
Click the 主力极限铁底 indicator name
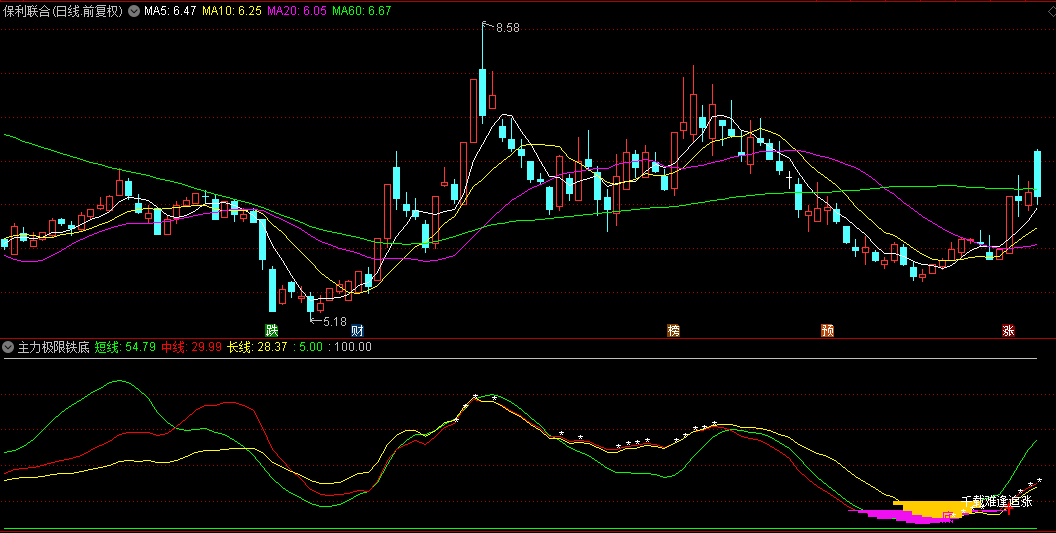point(53,347)
